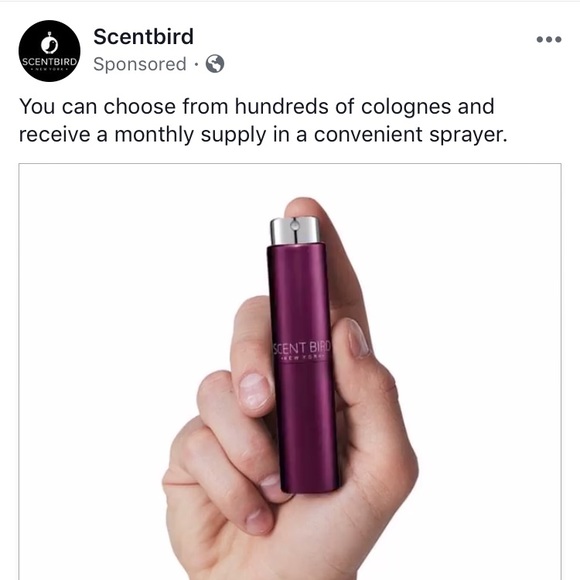Visit the Scentbird page name link
580x580 pixels.
pyautogui.click(x=144, y=37)
